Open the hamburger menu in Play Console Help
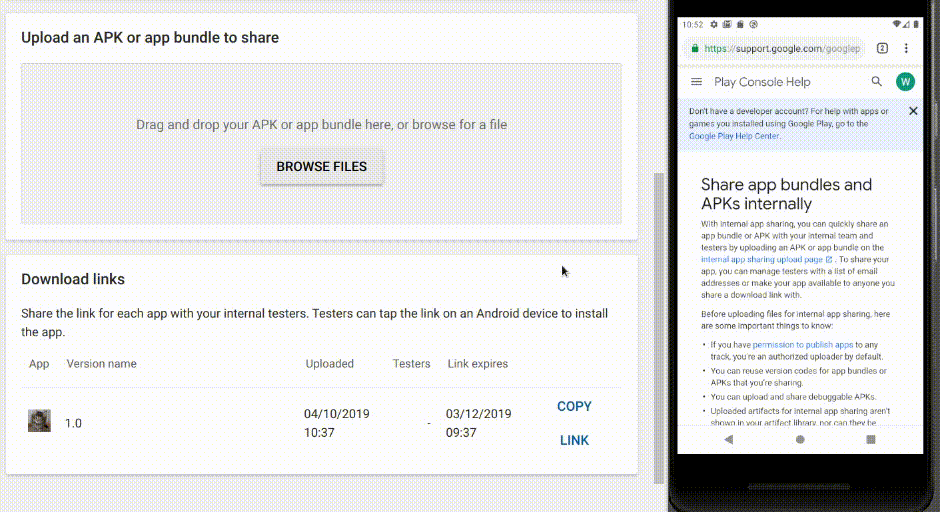The height and width of the screenshot is (512, 940). pyautogui.click(x=696, y=82)
